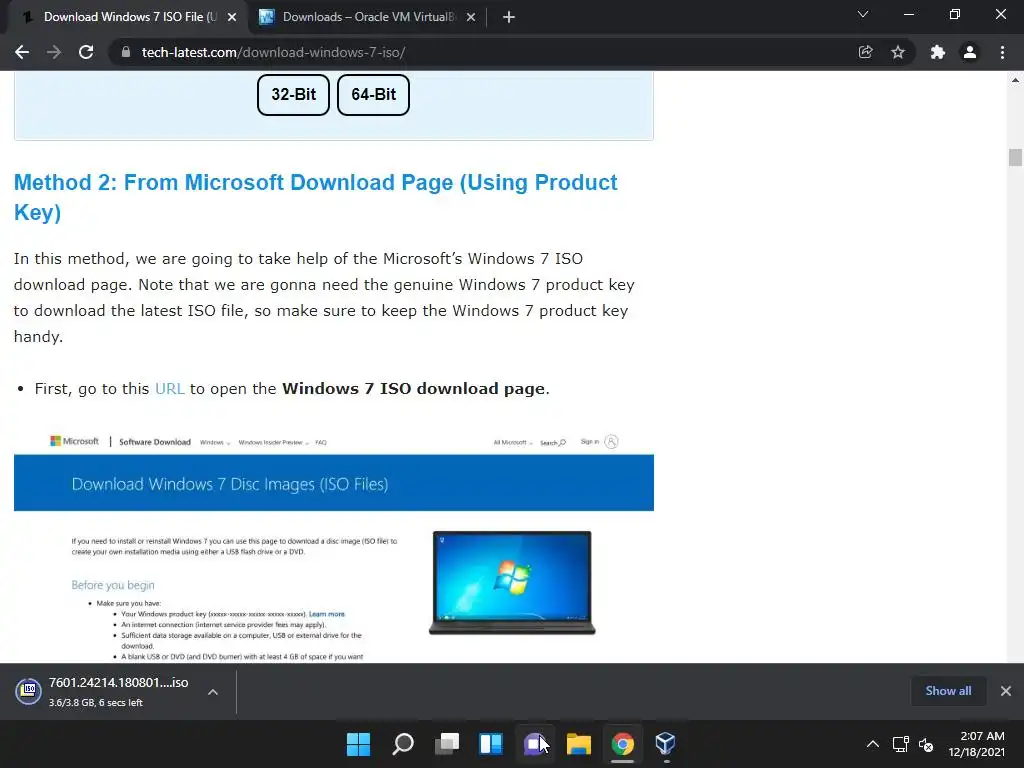Click the bold Windows 7 ISO download page text
This screenshot has width=1024, height=768.
pyautogui.click(x=413, y=389)
